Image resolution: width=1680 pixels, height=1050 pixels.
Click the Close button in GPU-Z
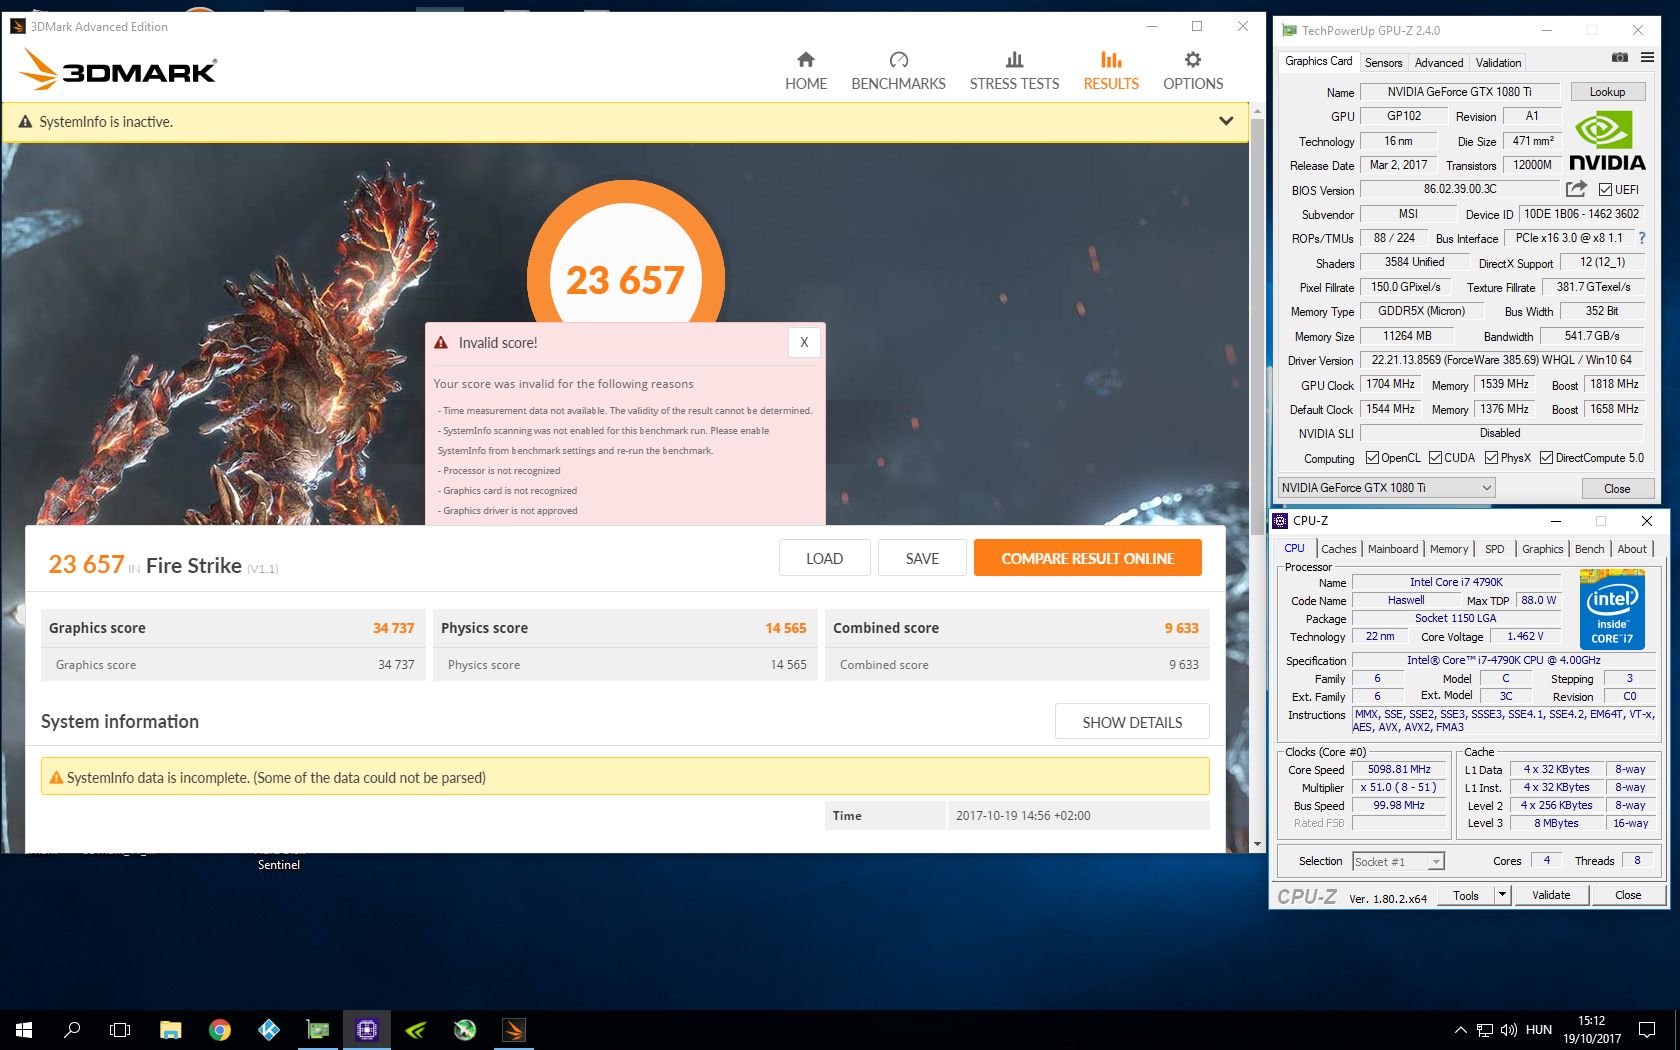point(1617,488)
